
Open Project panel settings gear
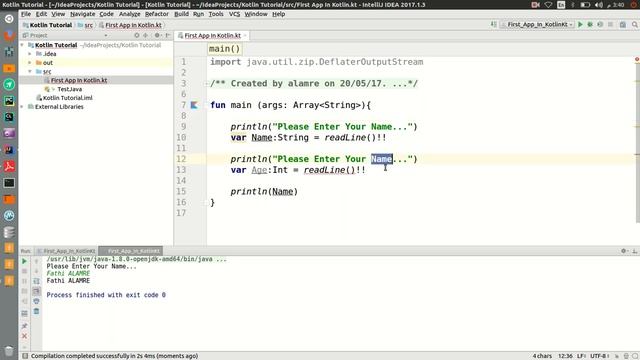pyautogui.click(x=157, y=36)
